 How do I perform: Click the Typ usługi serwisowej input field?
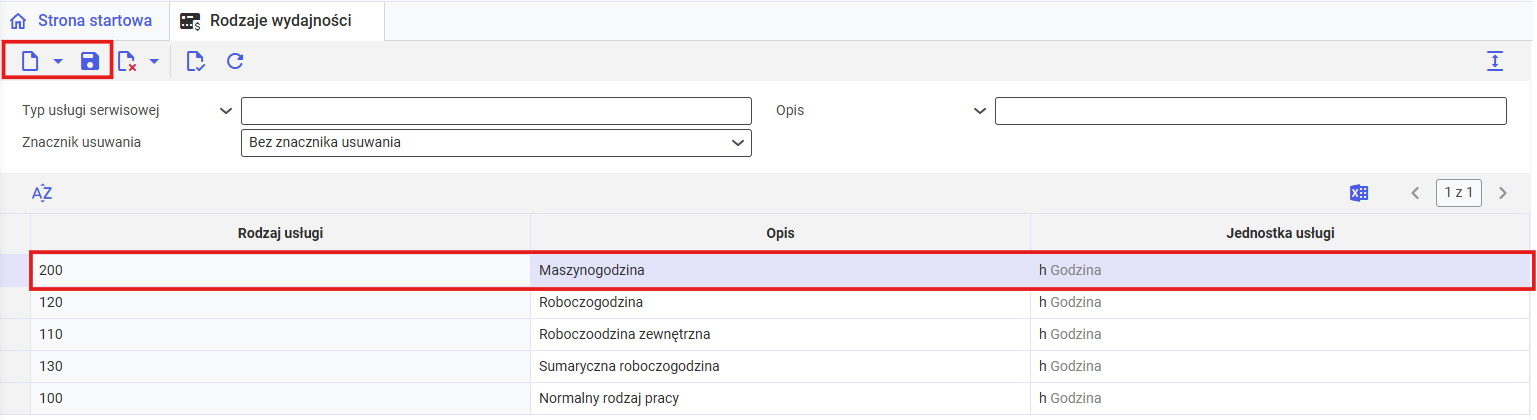(x=496, y=111)
